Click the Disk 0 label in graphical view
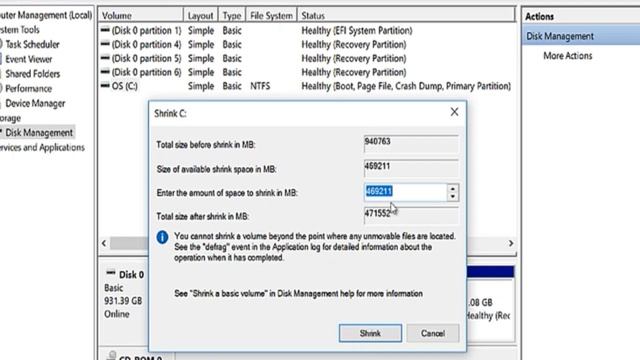Viewport: 640px width, 360px height. point(131,275)
